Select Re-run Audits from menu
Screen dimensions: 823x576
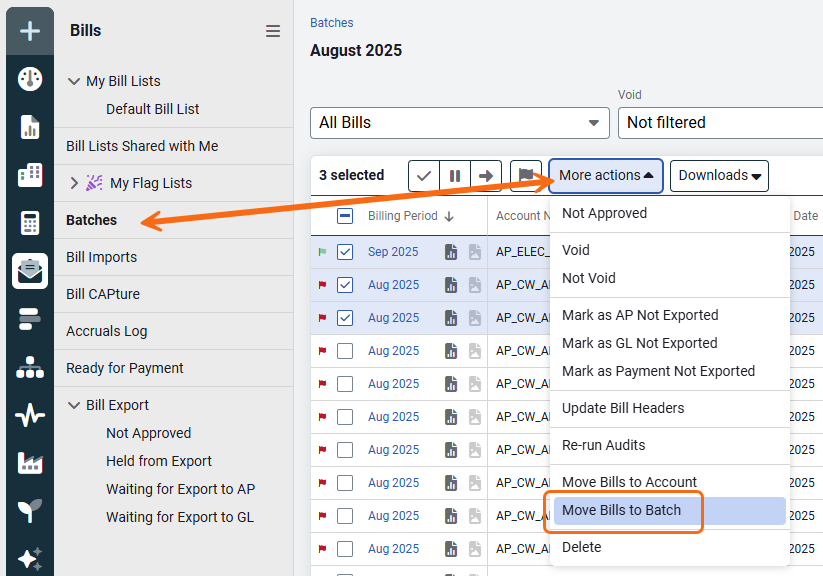[603, 445]
